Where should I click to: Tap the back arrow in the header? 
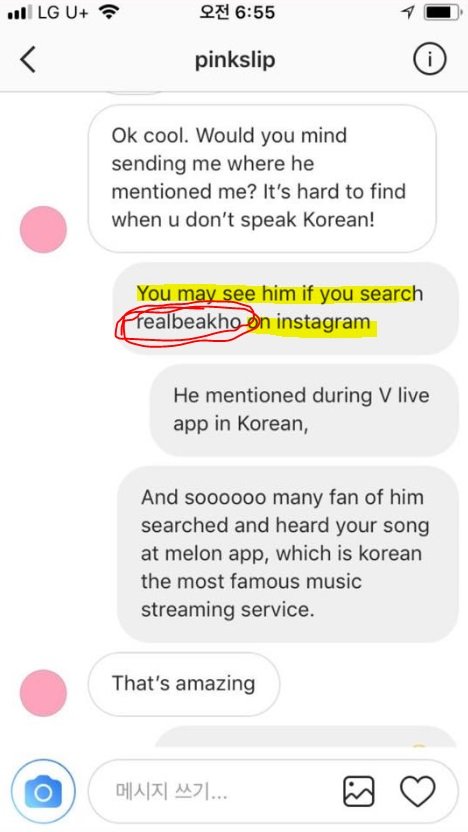coord(28,59)
